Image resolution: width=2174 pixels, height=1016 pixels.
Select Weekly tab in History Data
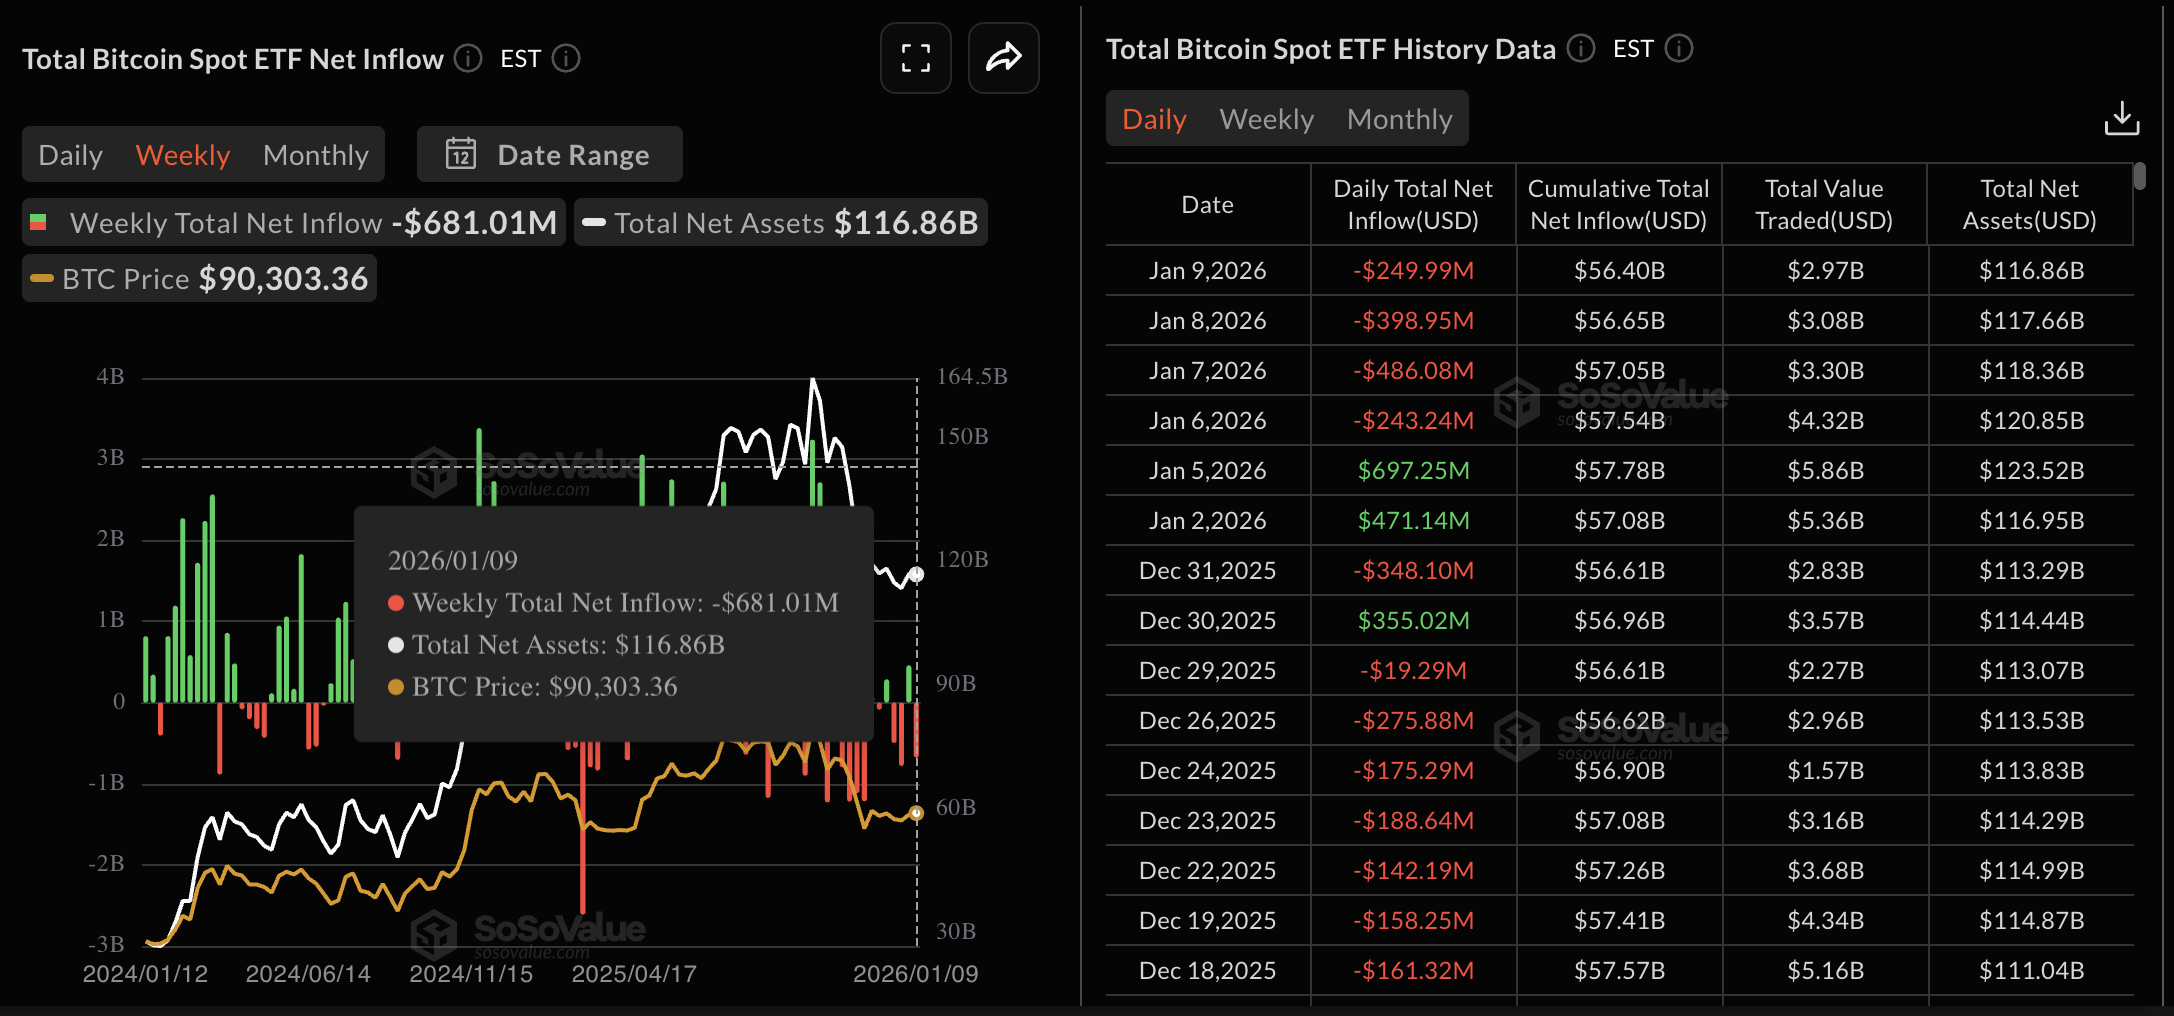click(x=1266, y=118)
